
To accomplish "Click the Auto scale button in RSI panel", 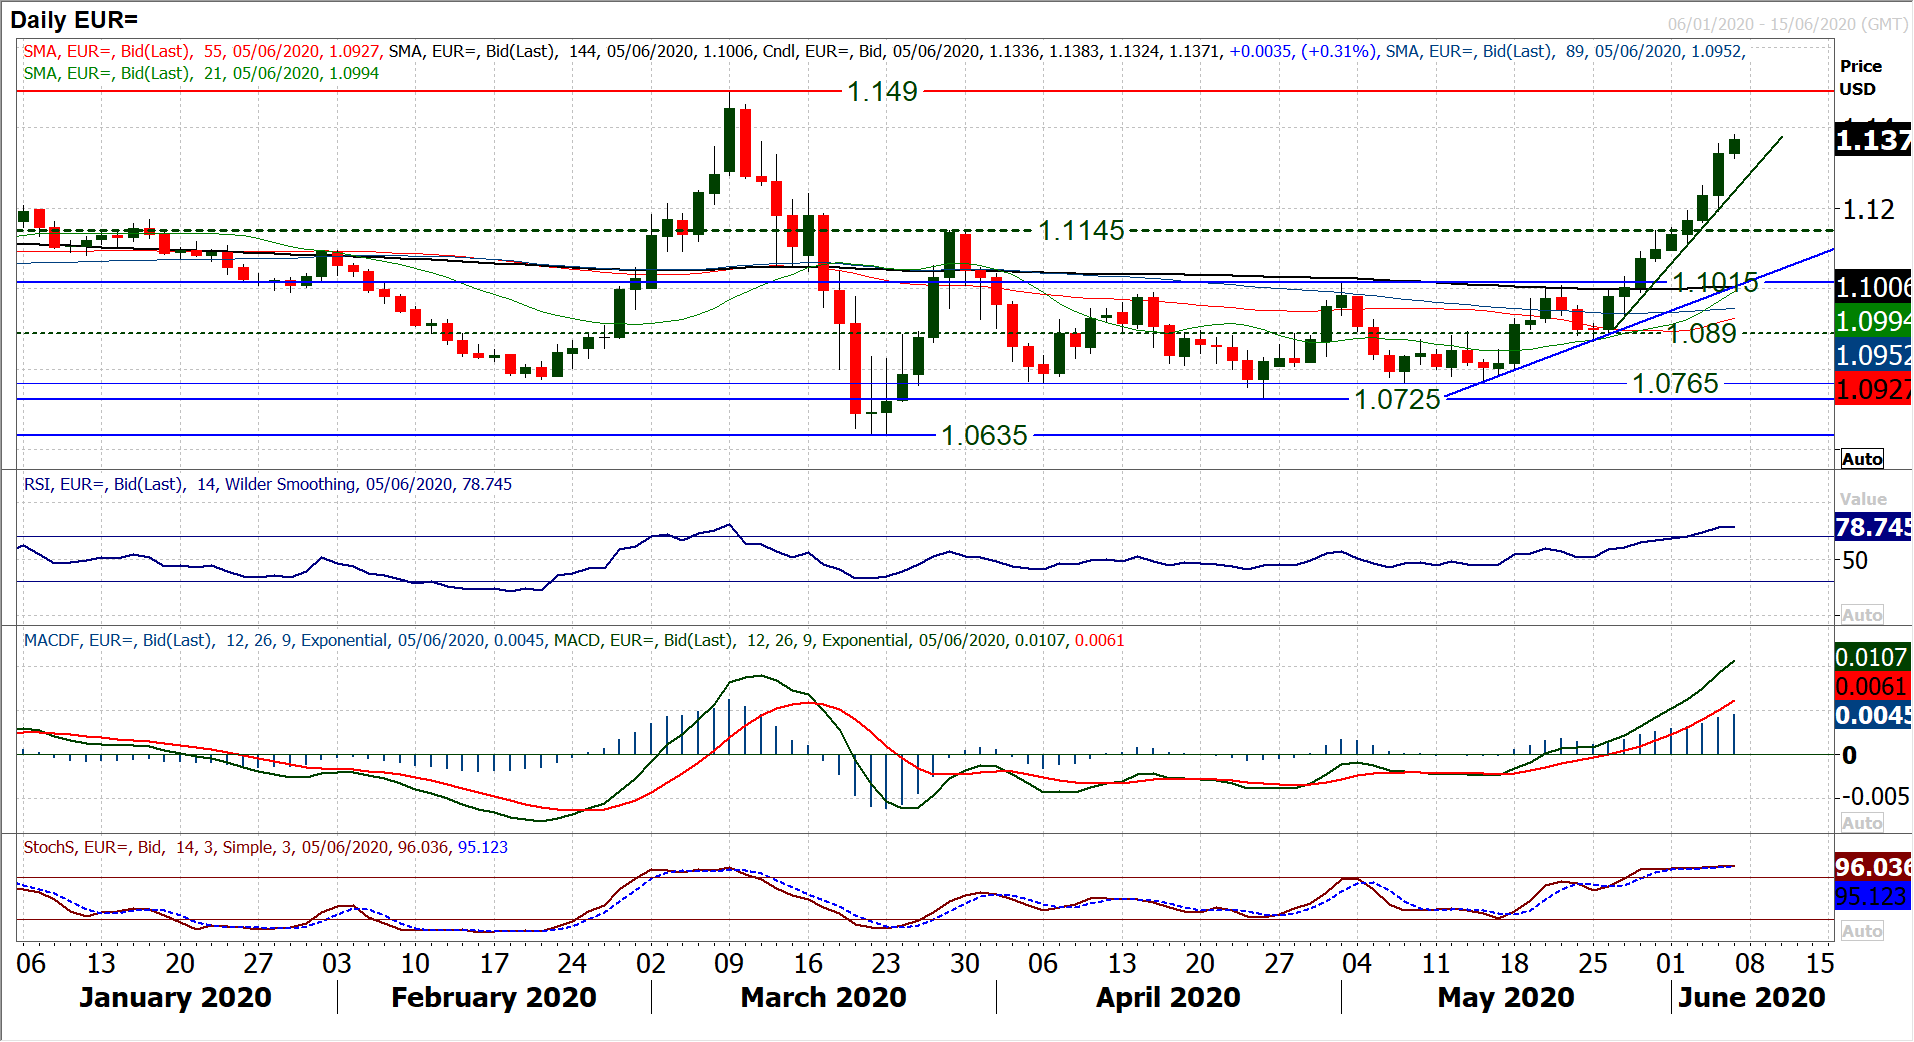I will [x=1861, y=615].
